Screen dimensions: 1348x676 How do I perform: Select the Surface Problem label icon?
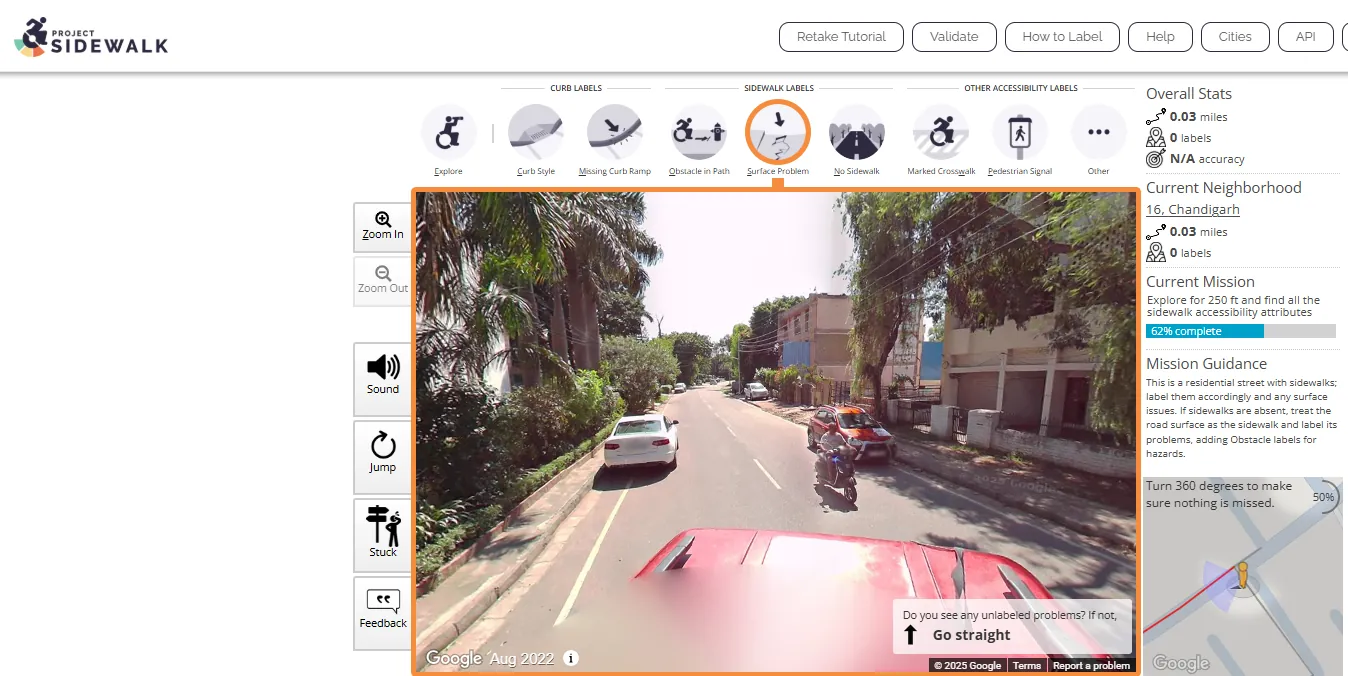click(x=778, y=133)
